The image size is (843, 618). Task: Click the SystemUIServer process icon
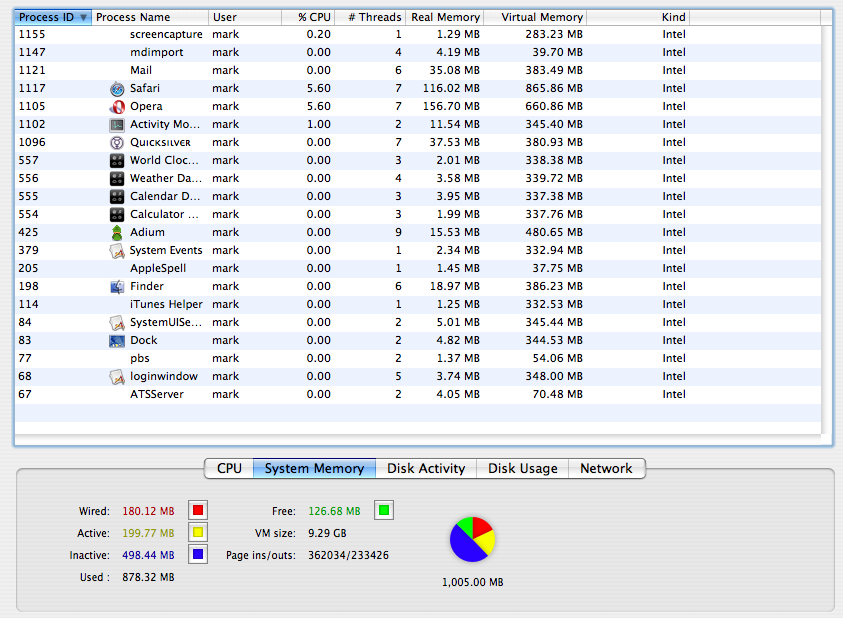[117, 323]
